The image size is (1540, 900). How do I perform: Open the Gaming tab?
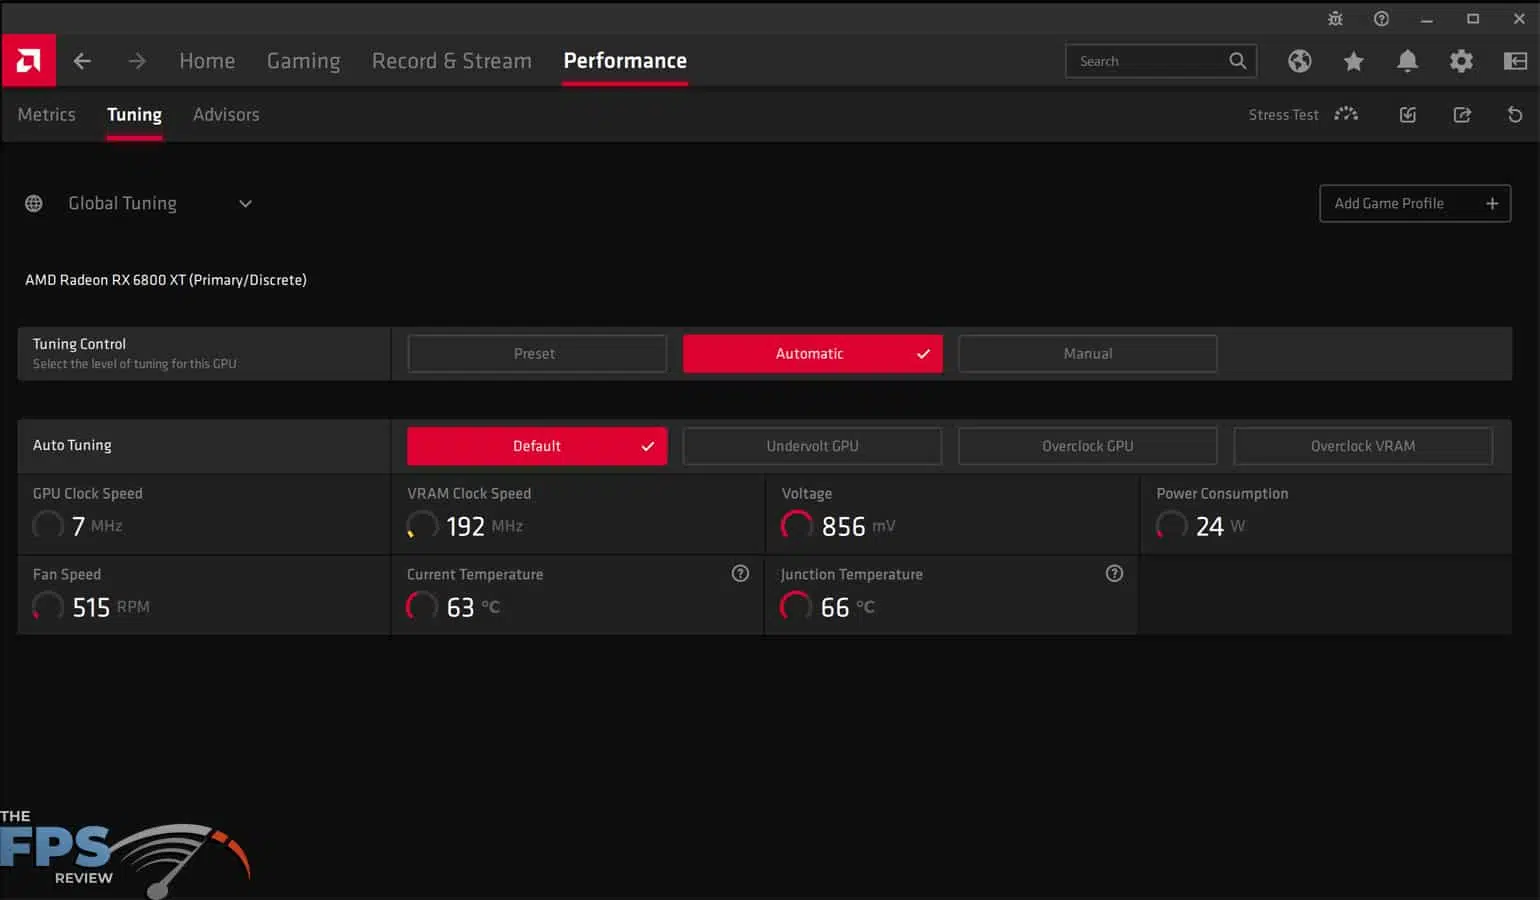[303, 61]
